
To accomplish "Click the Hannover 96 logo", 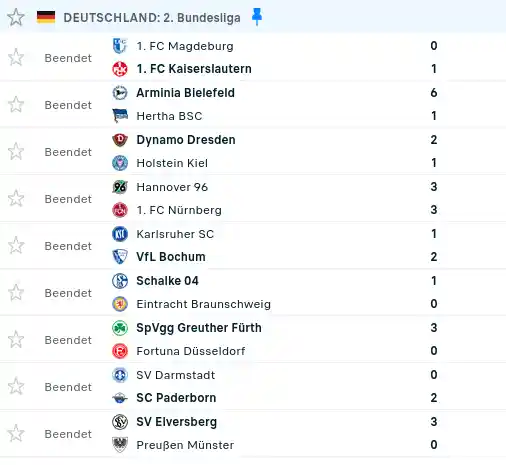I will [120, 187].
